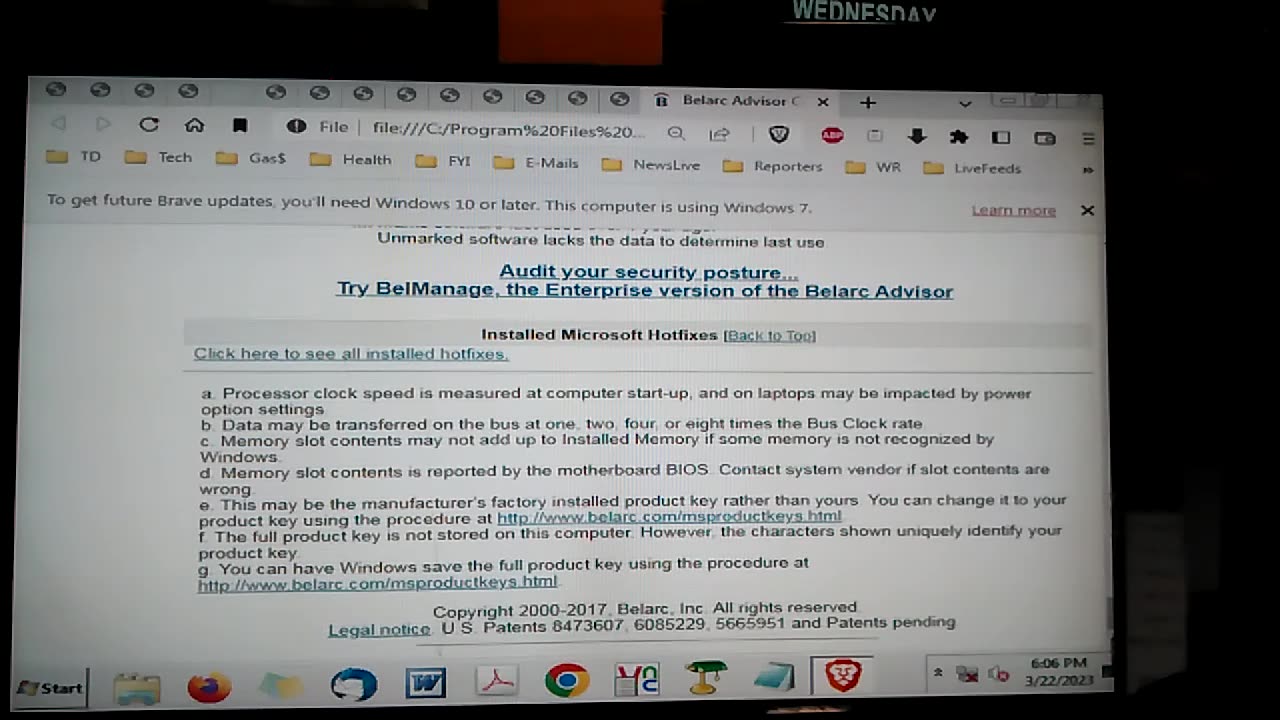Open network status tray icon
This screenshot has width=1280, height=720.
click(967, 674)
